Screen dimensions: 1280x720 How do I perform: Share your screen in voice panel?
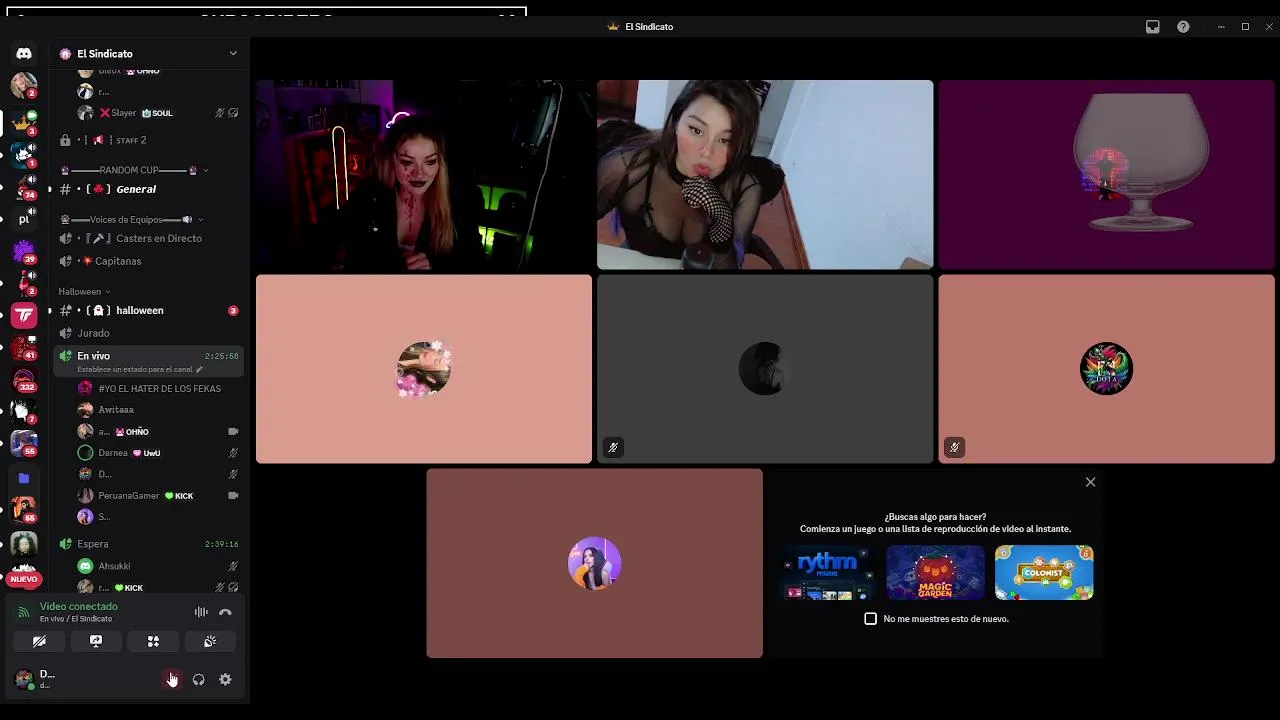[x=96, y=641]
